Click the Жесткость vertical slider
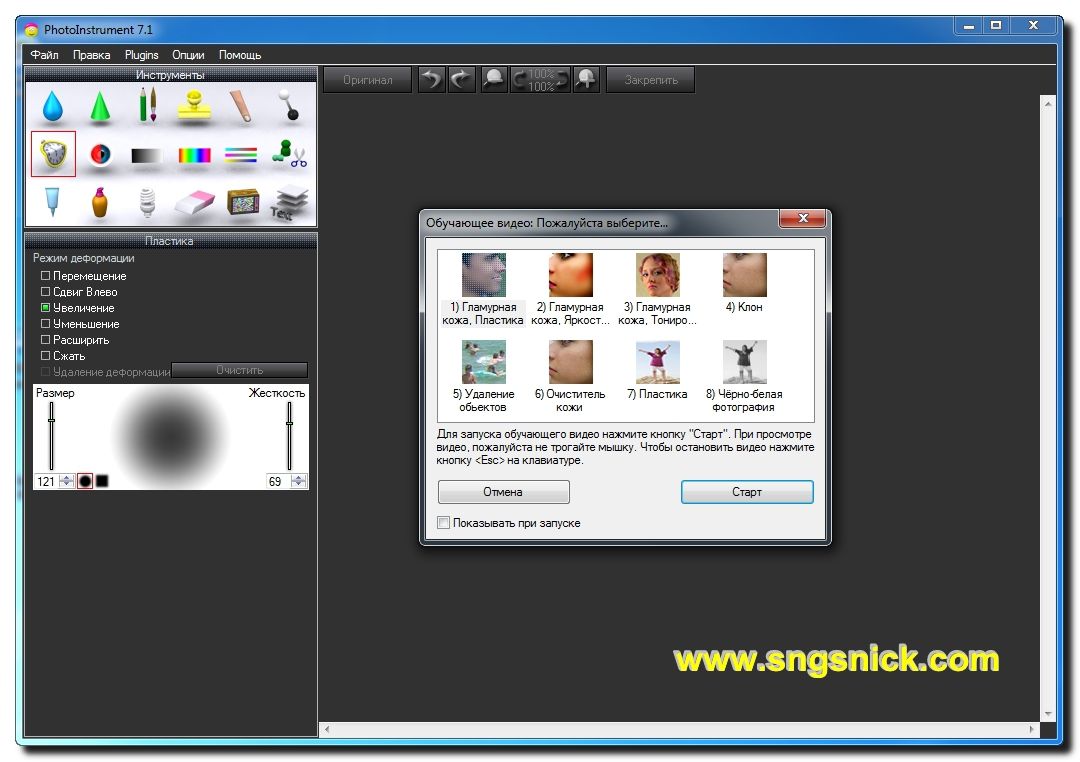This screenshot has height=762, width=1080. click(290, 436)
